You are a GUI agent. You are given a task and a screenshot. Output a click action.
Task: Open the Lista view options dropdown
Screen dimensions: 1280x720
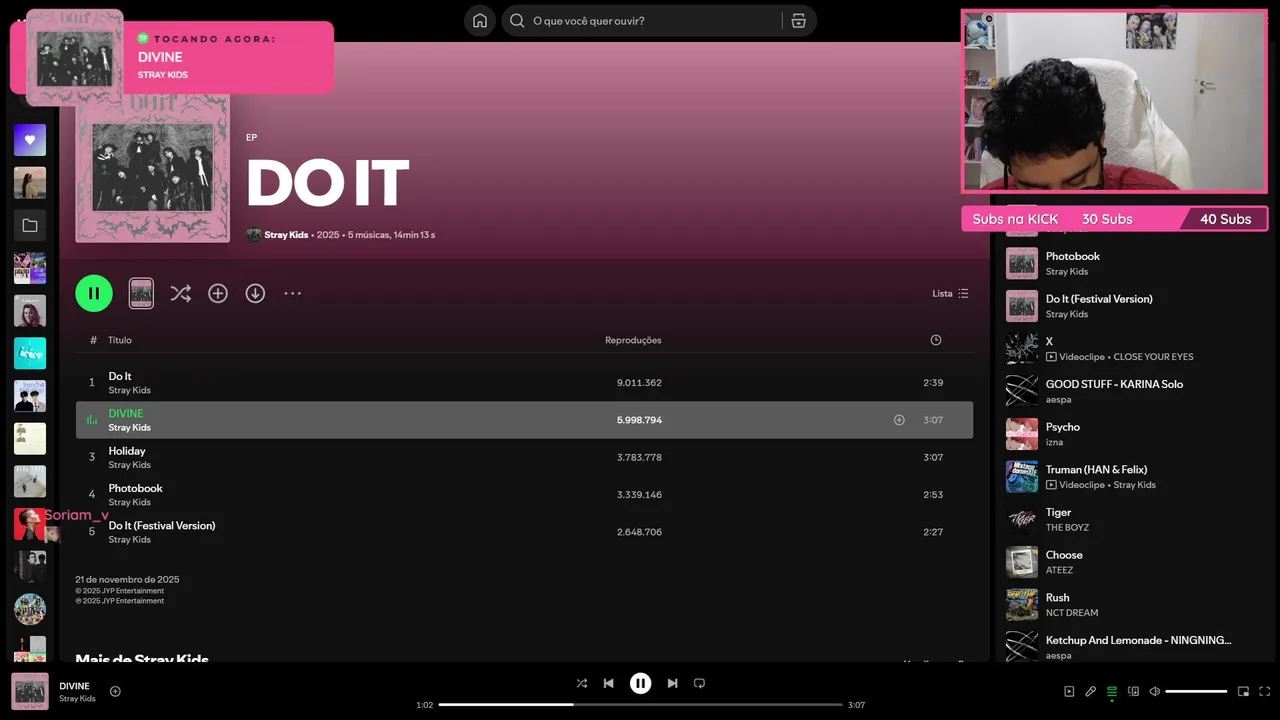(950, 293)
